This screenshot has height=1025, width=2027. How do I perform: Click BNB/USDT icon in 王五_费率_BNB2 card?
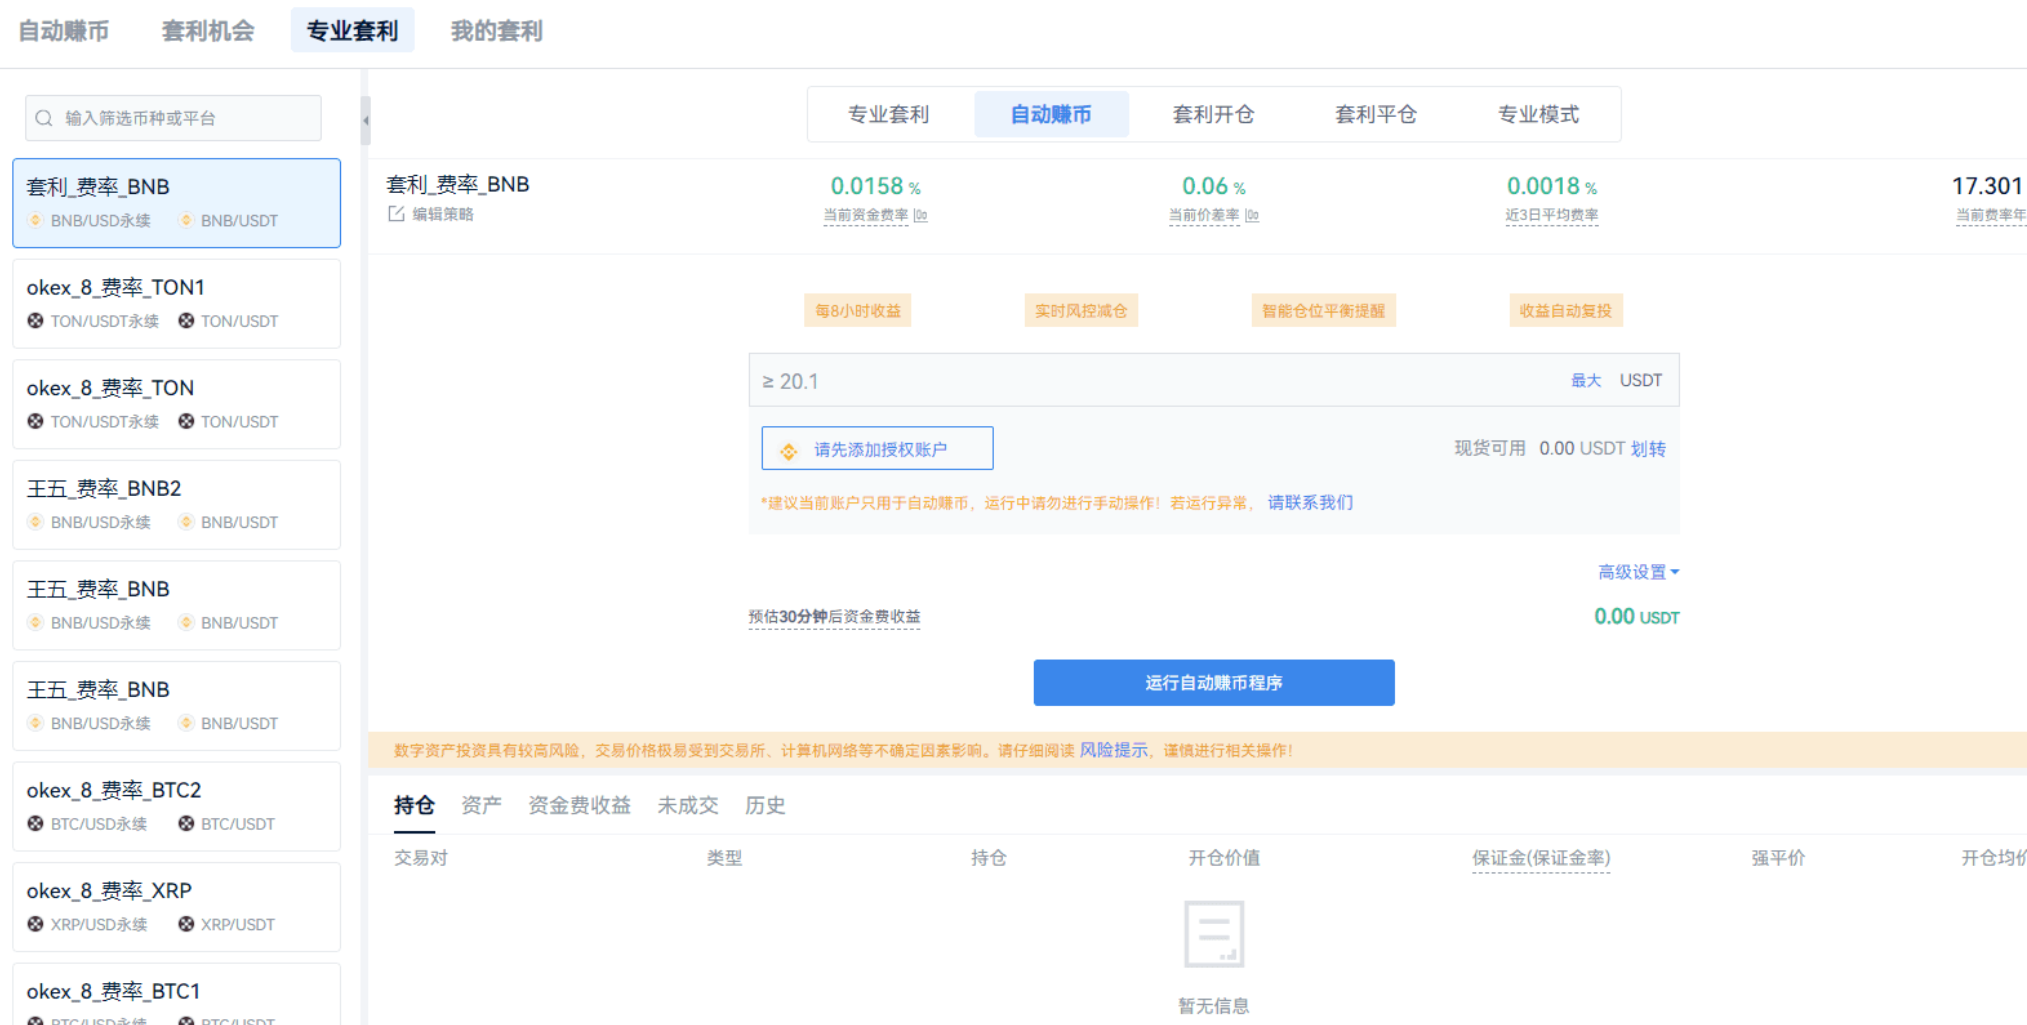[186, 522]
